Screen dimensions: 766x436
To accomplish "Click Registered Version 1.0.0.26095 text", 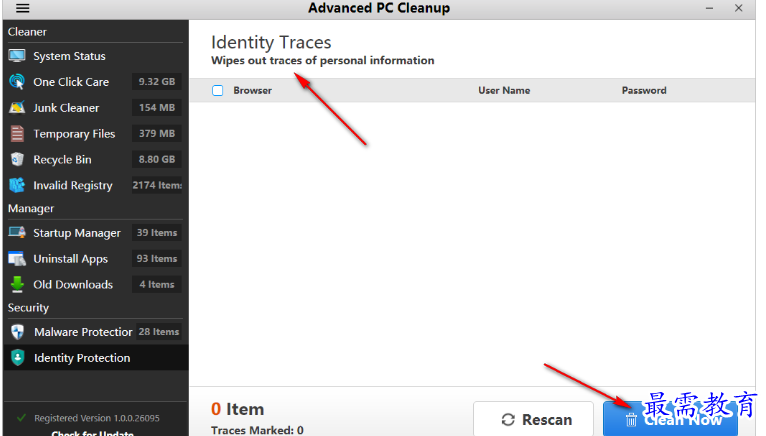I will 97,418.
